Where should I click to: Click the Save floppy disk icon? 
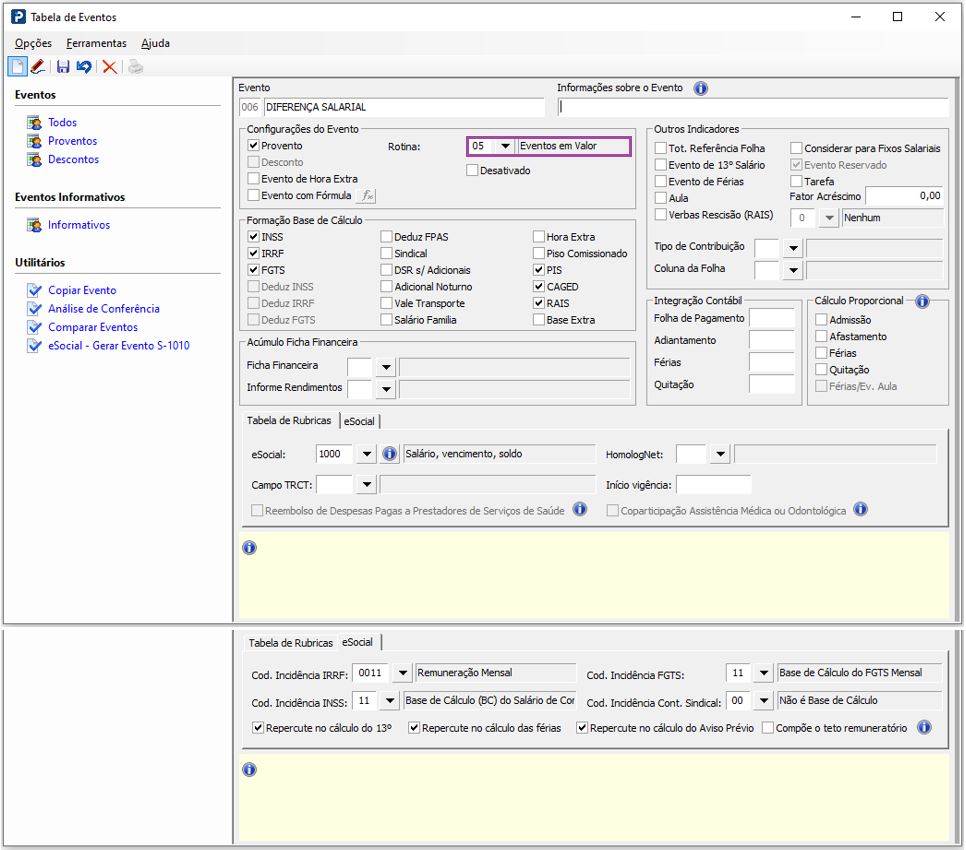click(x=63, y=67)
